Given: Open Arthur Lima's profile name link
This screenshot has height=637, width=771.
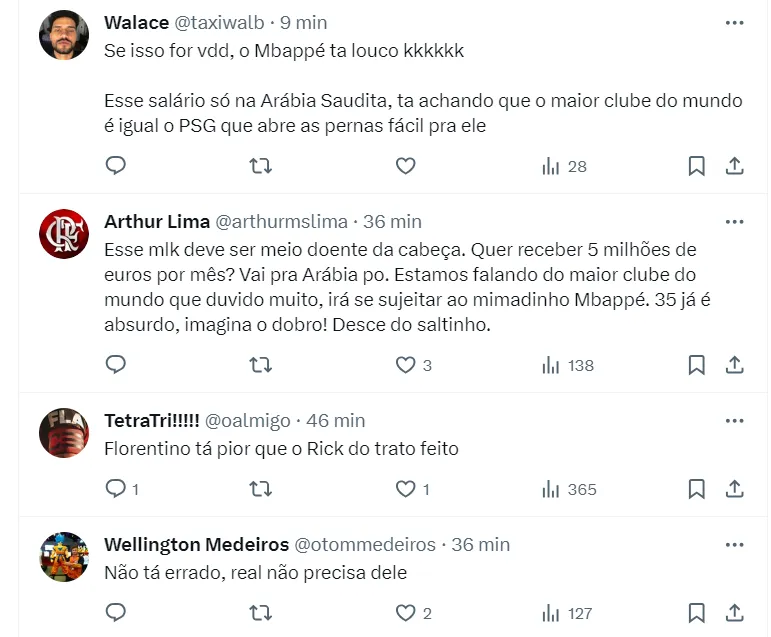Looking at the screenshot, I should coord(155,221).
